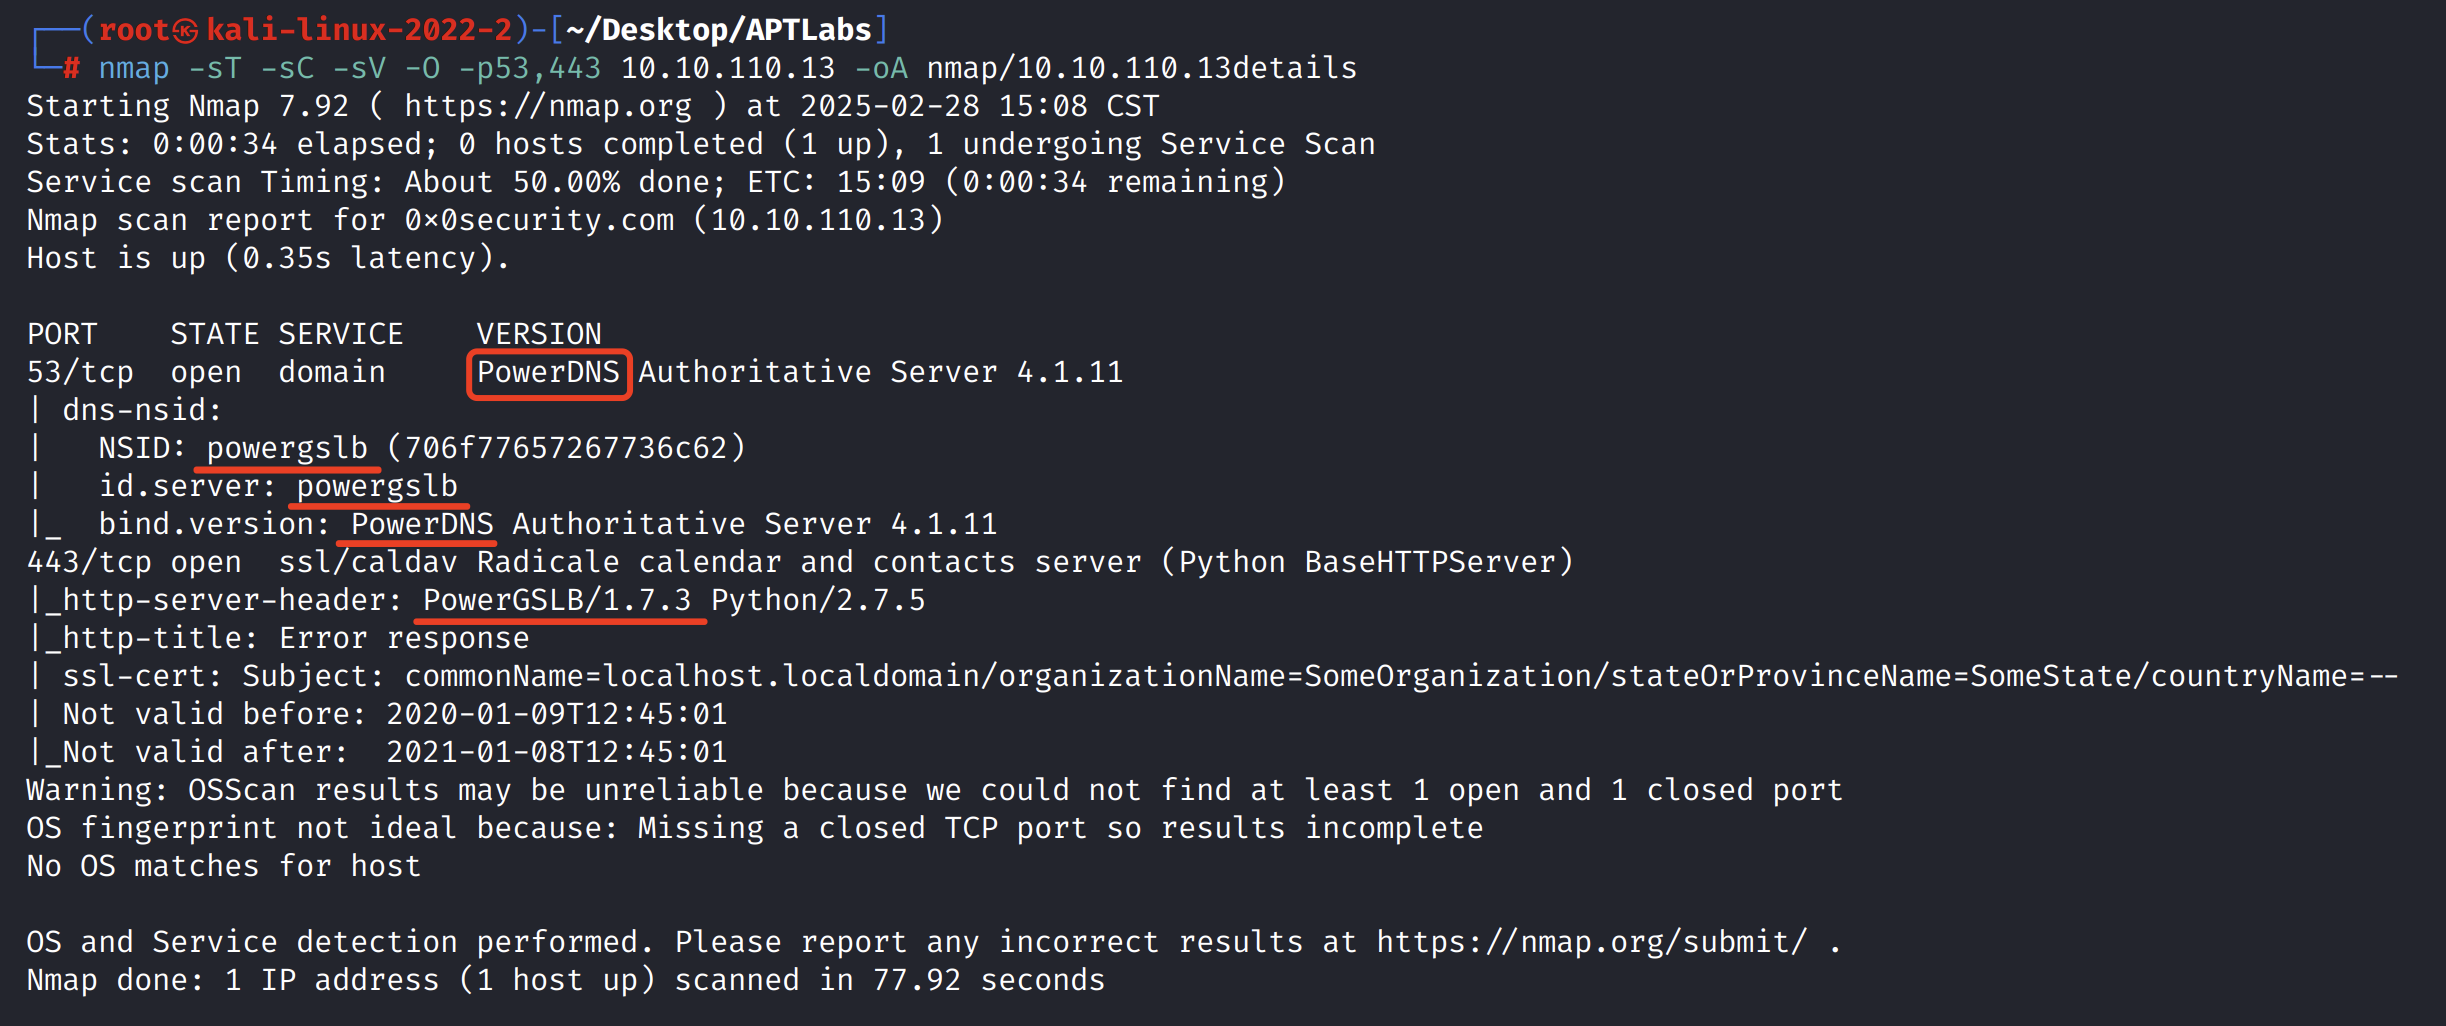Click the underlined PowerGSLB/1.7.3 server header
The image size is (2446, 1026).
pyautogui.click(x=557, y=600)
